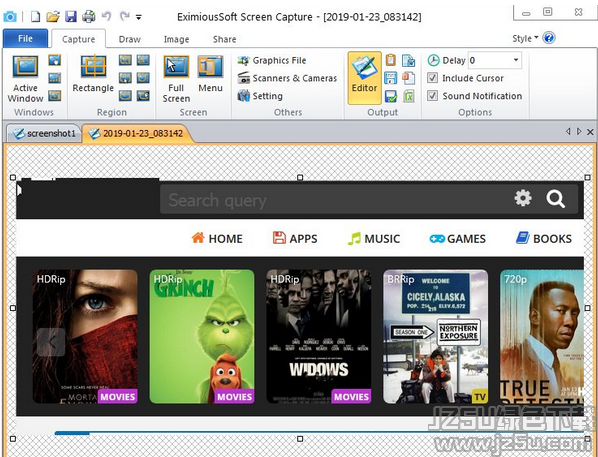
Task: Open the Image ribbon tab
Action: coord(176,39)
